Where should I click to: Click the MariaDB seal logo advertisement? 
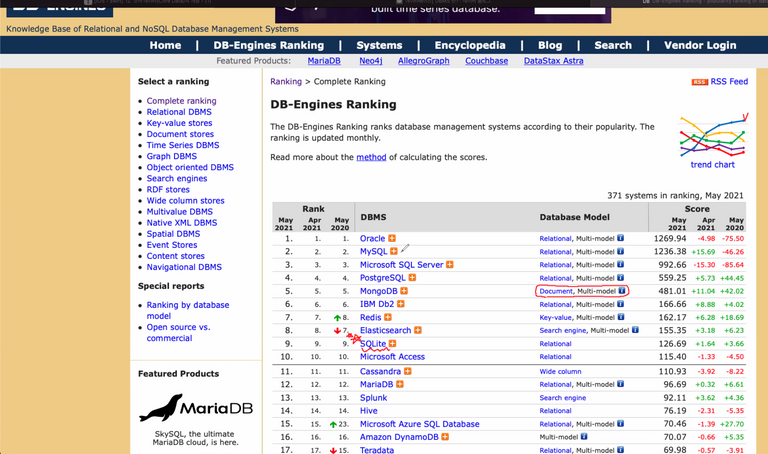click(195, 407)
